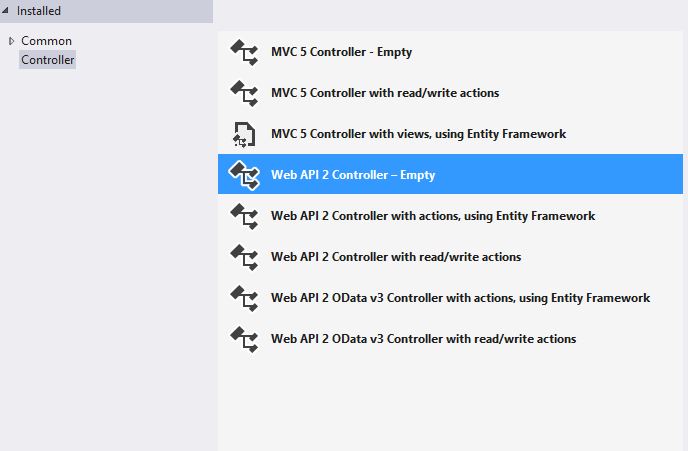Screen dimensions: 688x451
Task: Click icon for Web API 2 Controller with read/write actions
Action: 244,257
